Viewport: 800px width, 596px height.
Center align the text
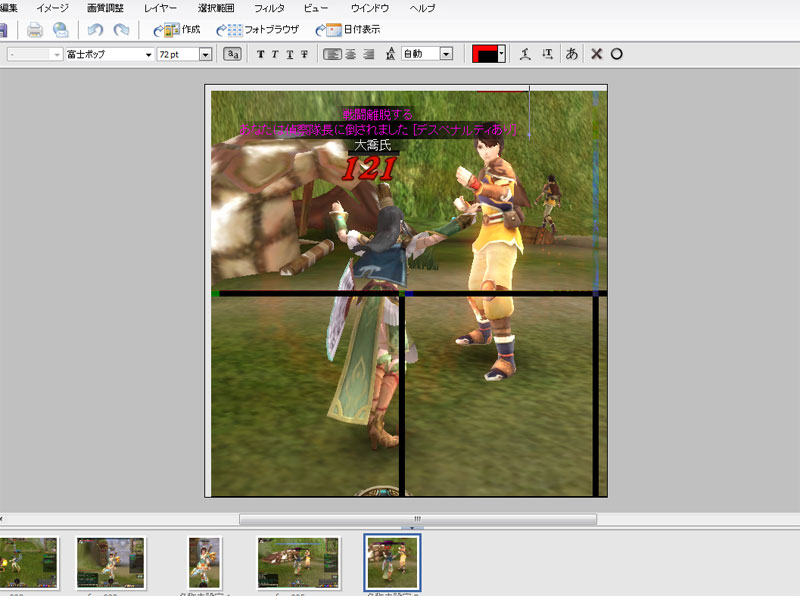(x=351, y=54)
